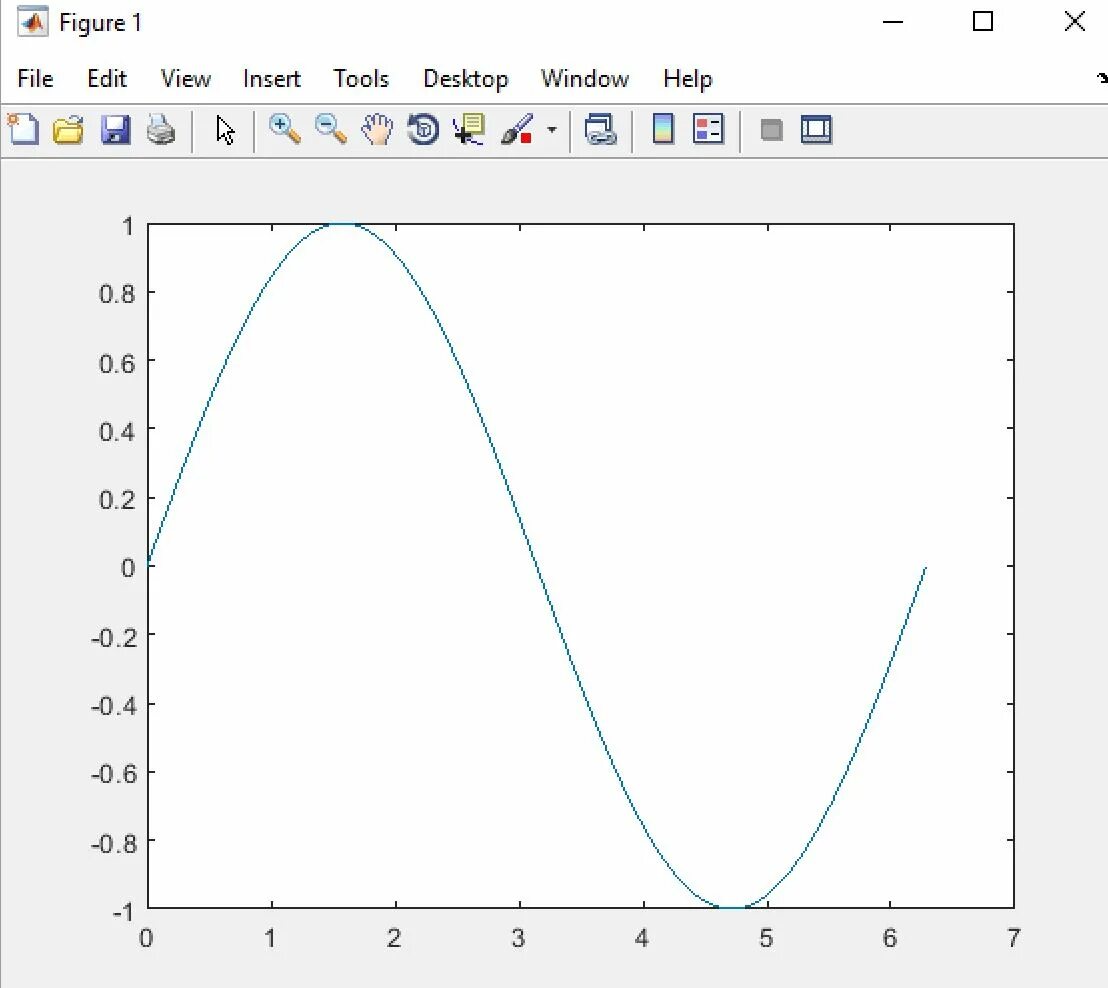Click the sine curve peak near y=1
1108x988 pixels.
pos(341,225)
